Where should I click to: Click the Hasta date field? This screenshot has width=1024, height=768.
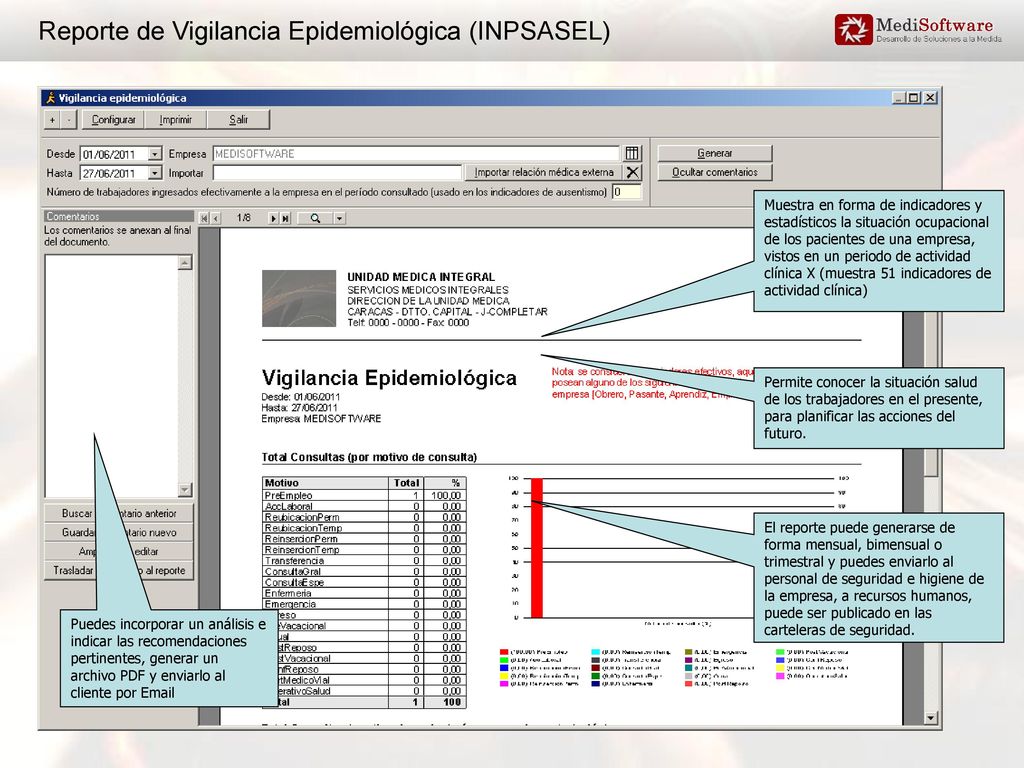click(114, 173)
